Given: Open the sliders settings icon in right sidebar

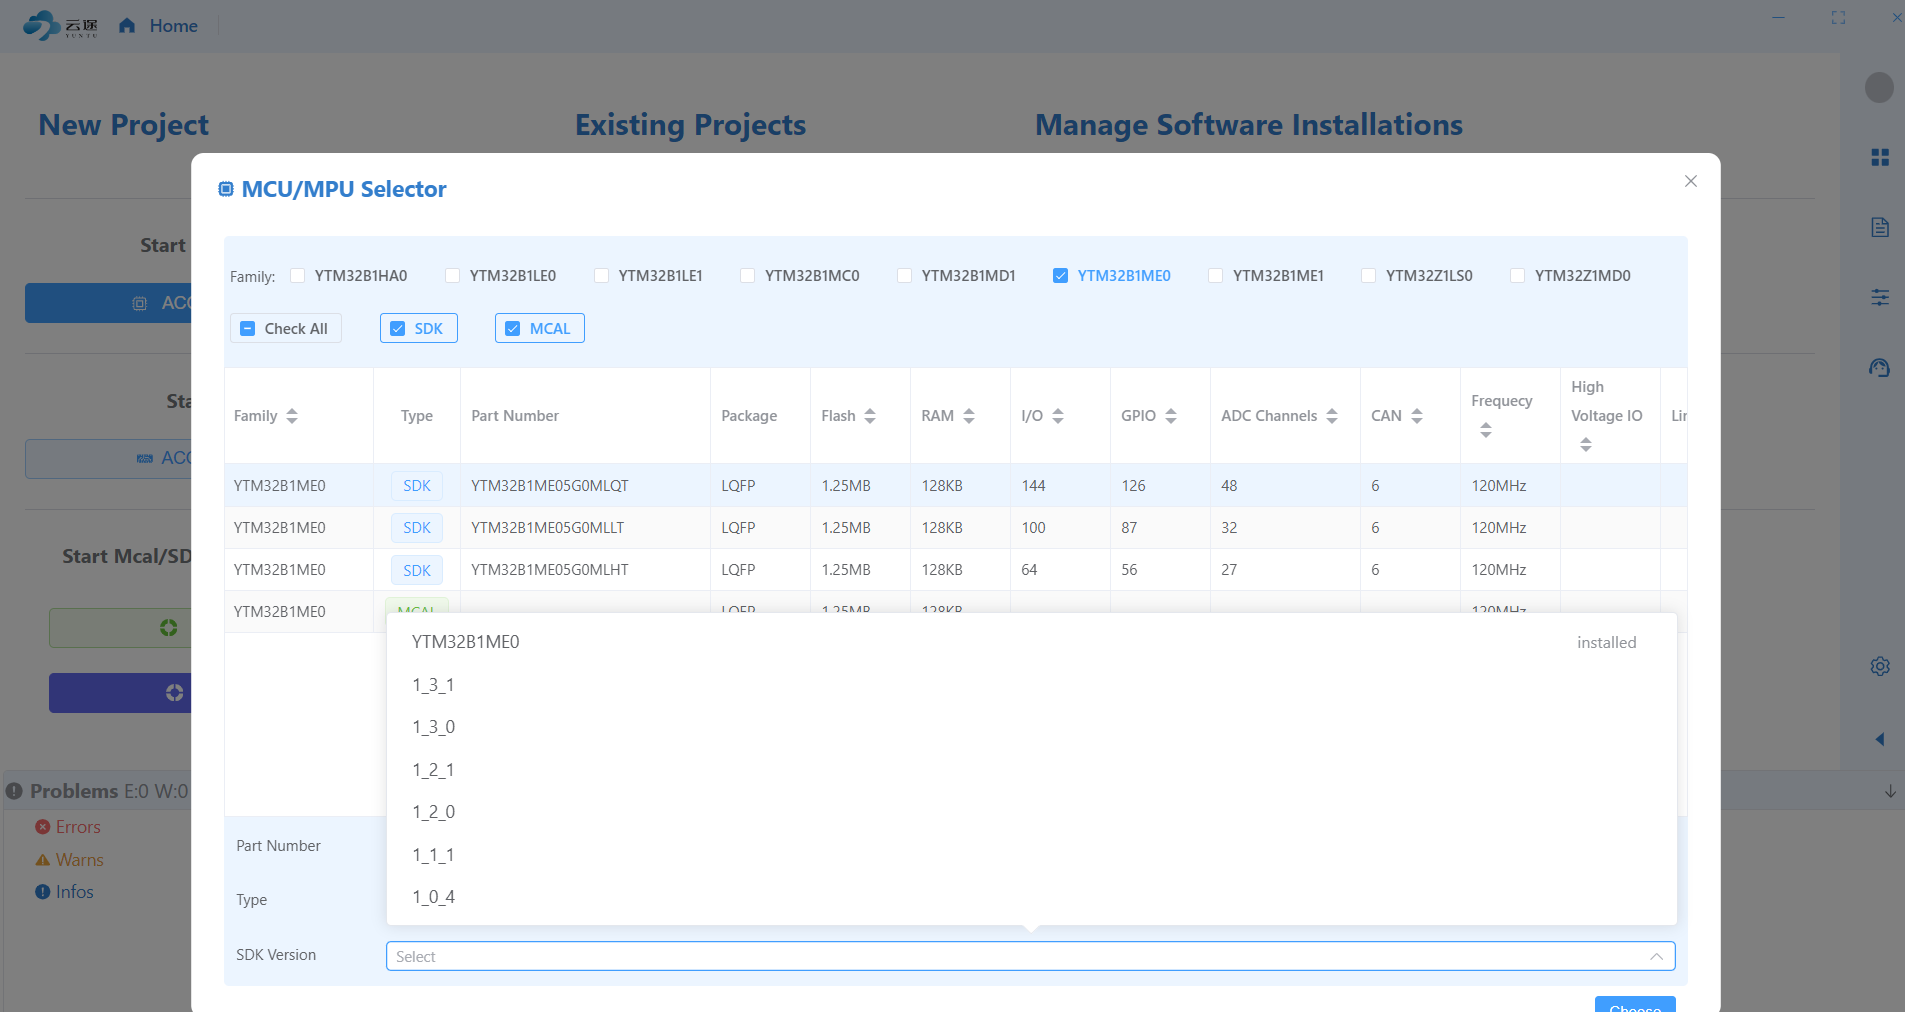Looking at the screenshot, I should coord(1880,297).
